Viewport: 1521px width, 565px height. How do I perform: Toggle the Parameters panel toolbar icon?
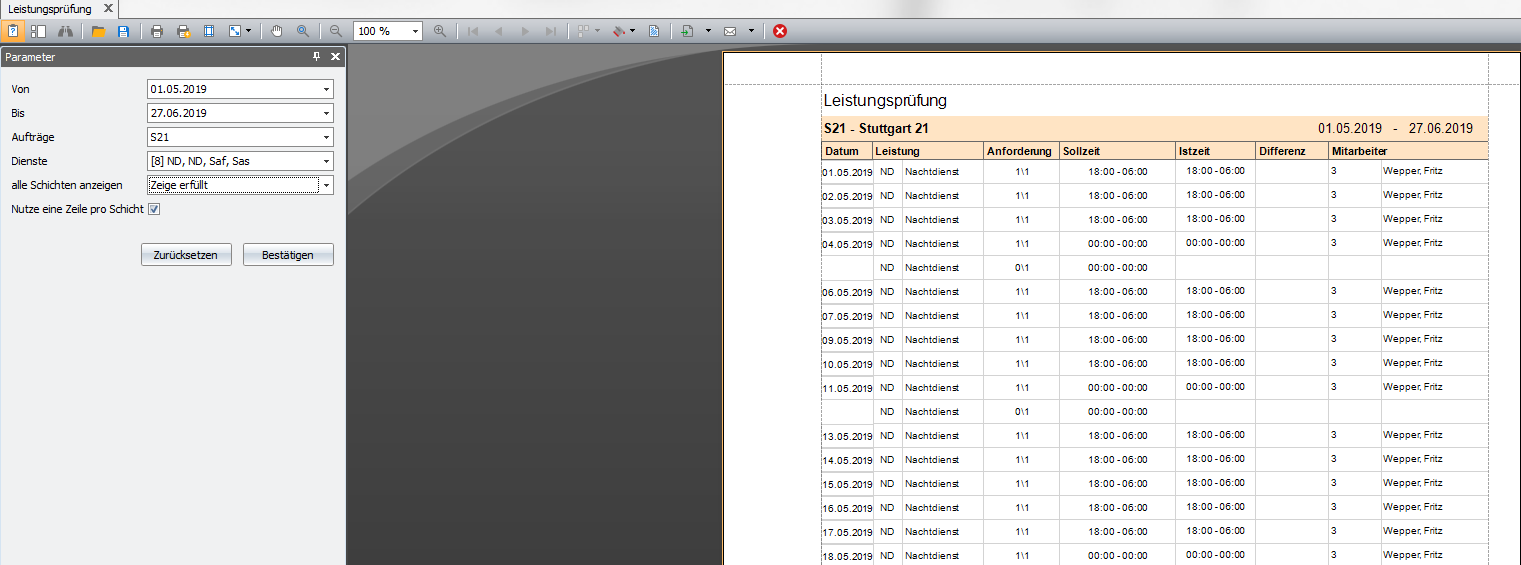coord(13,31)
